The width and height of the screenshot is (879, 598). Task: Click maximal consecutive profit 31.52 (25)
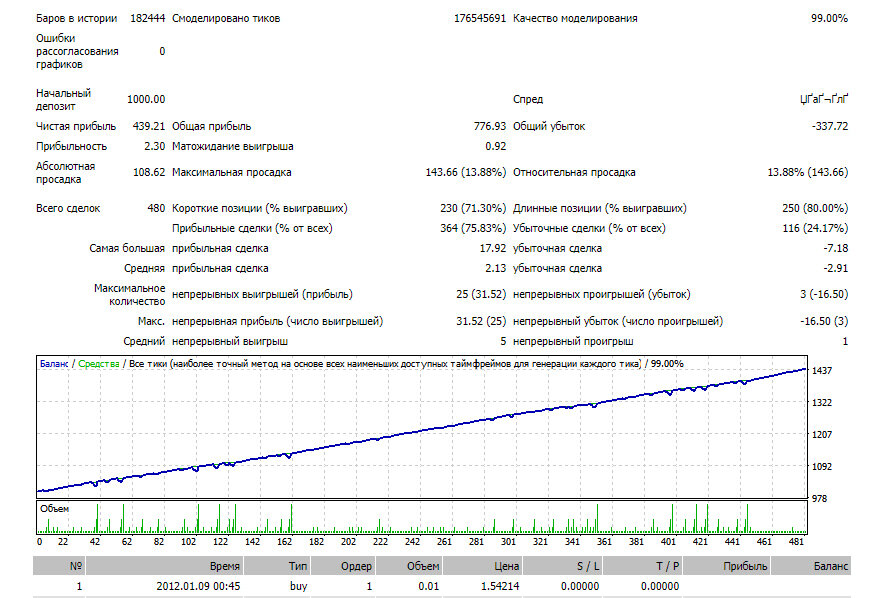pos(481,321)
